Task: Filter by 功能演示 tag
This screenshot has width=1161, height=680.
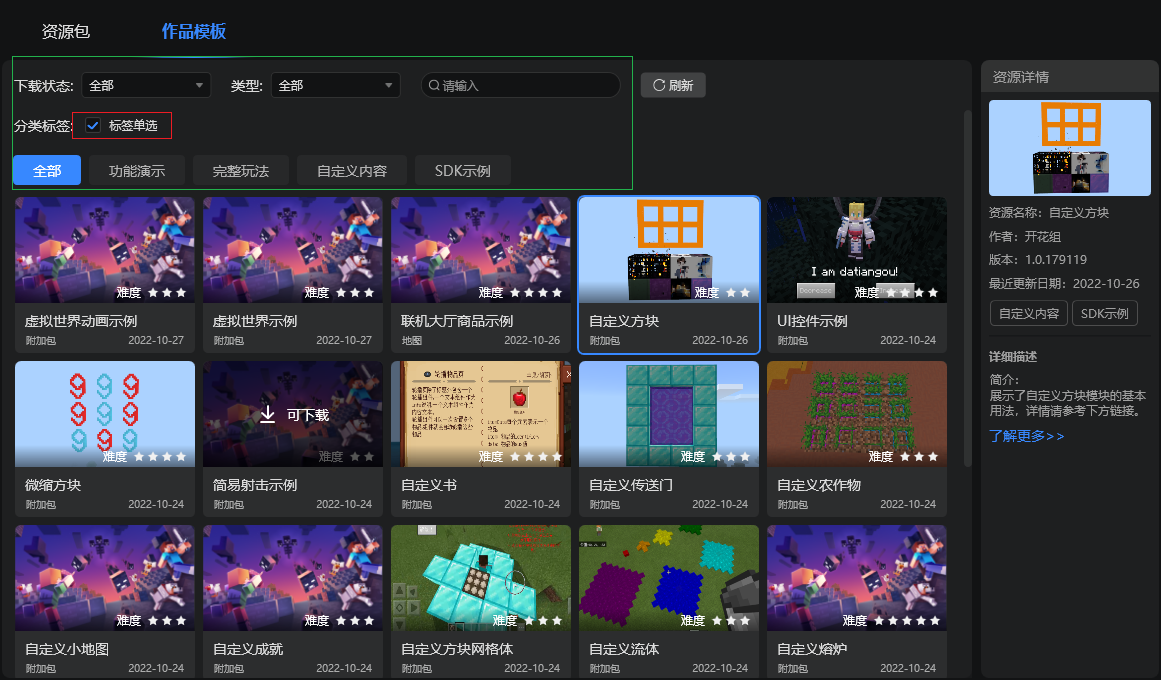Action: coord(137,170)
